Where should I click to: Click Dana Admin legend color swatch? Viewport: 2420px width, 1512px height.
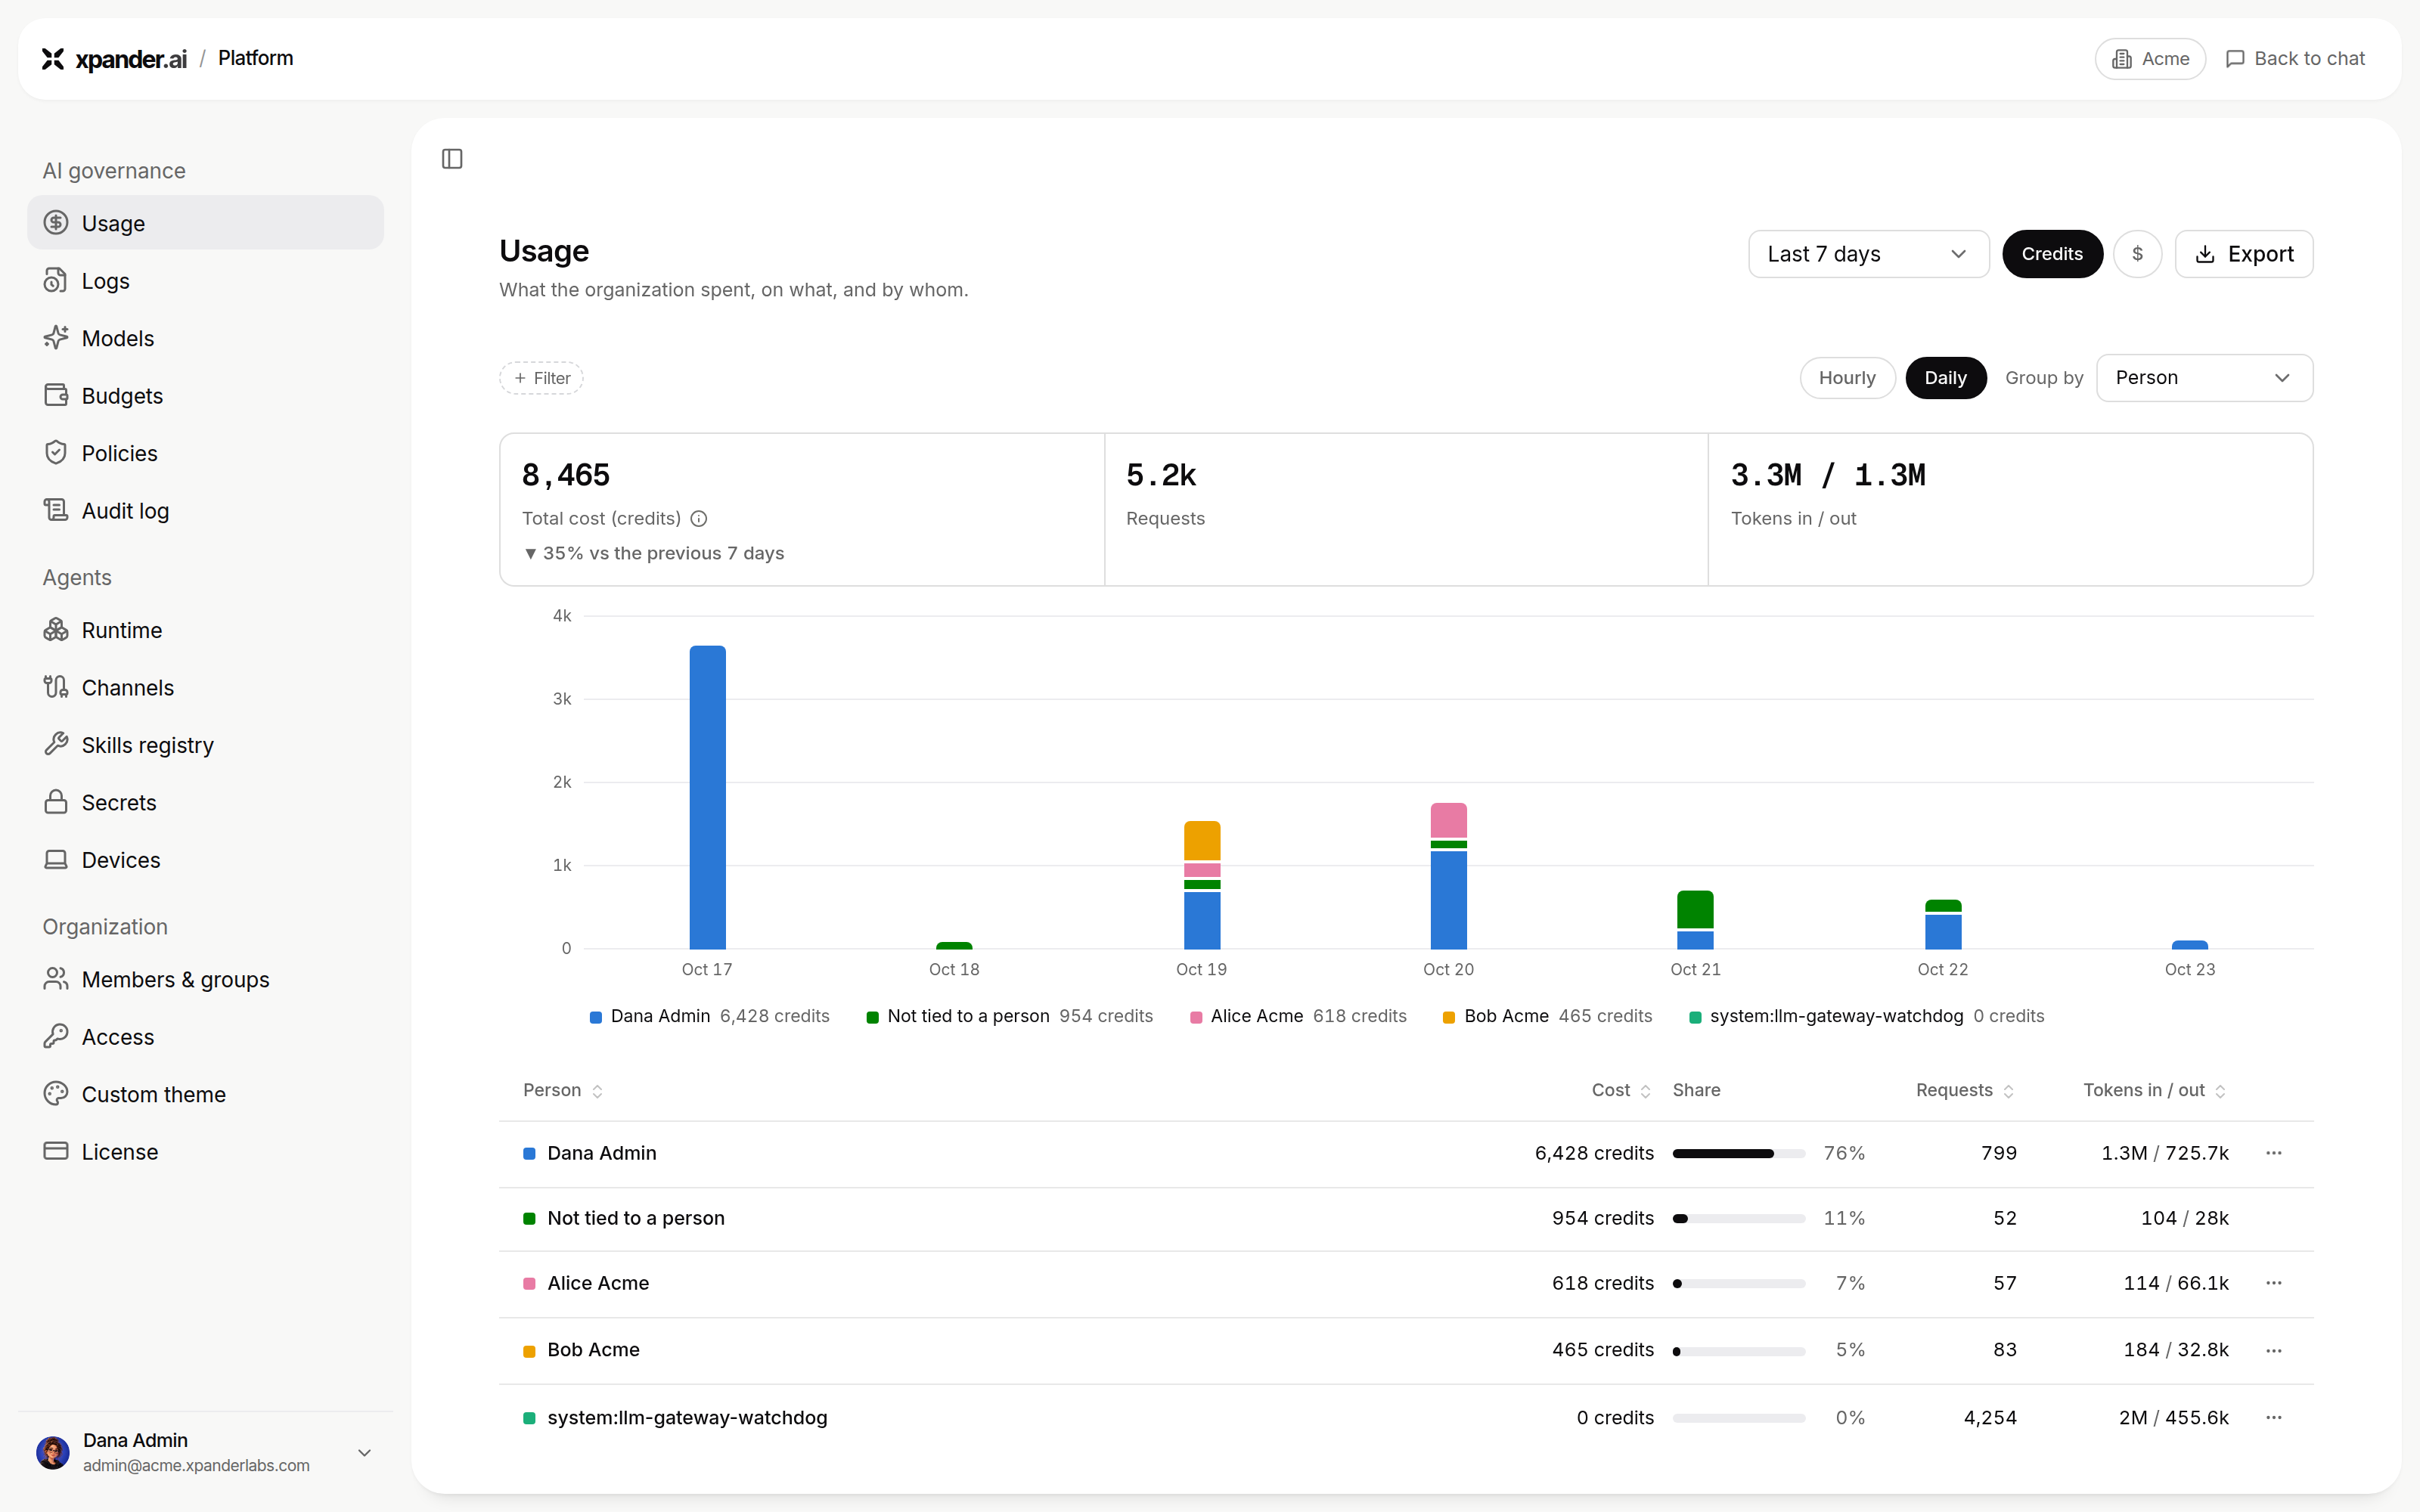click(596, 1017)
